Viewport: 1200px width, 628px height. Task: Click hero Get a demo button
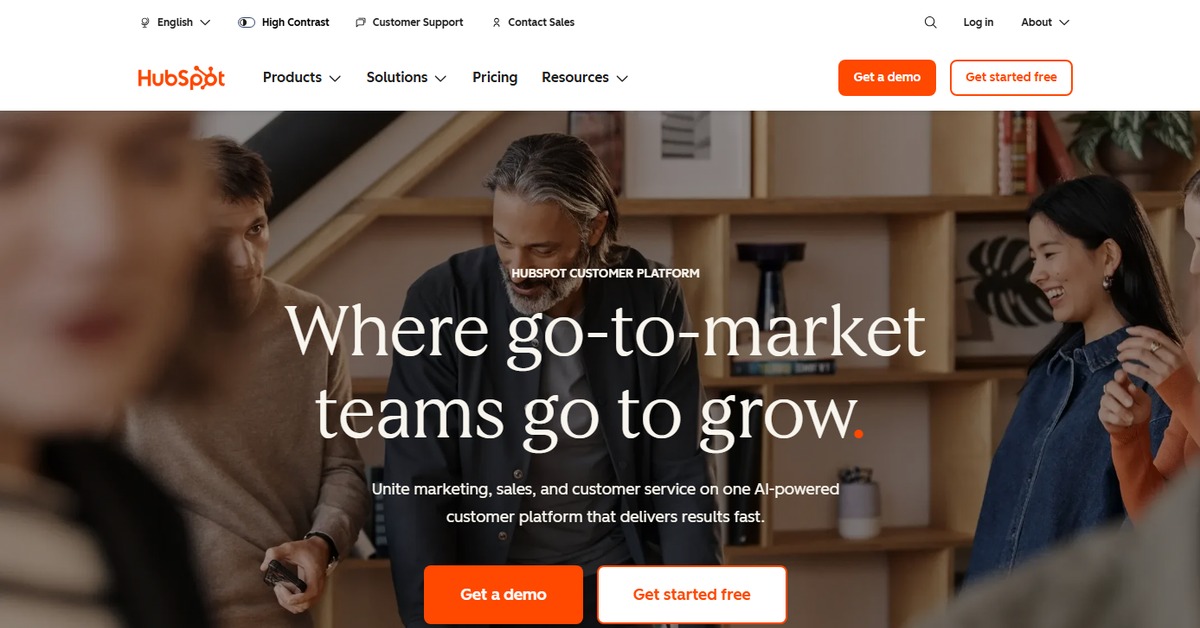tap(503, 594)
